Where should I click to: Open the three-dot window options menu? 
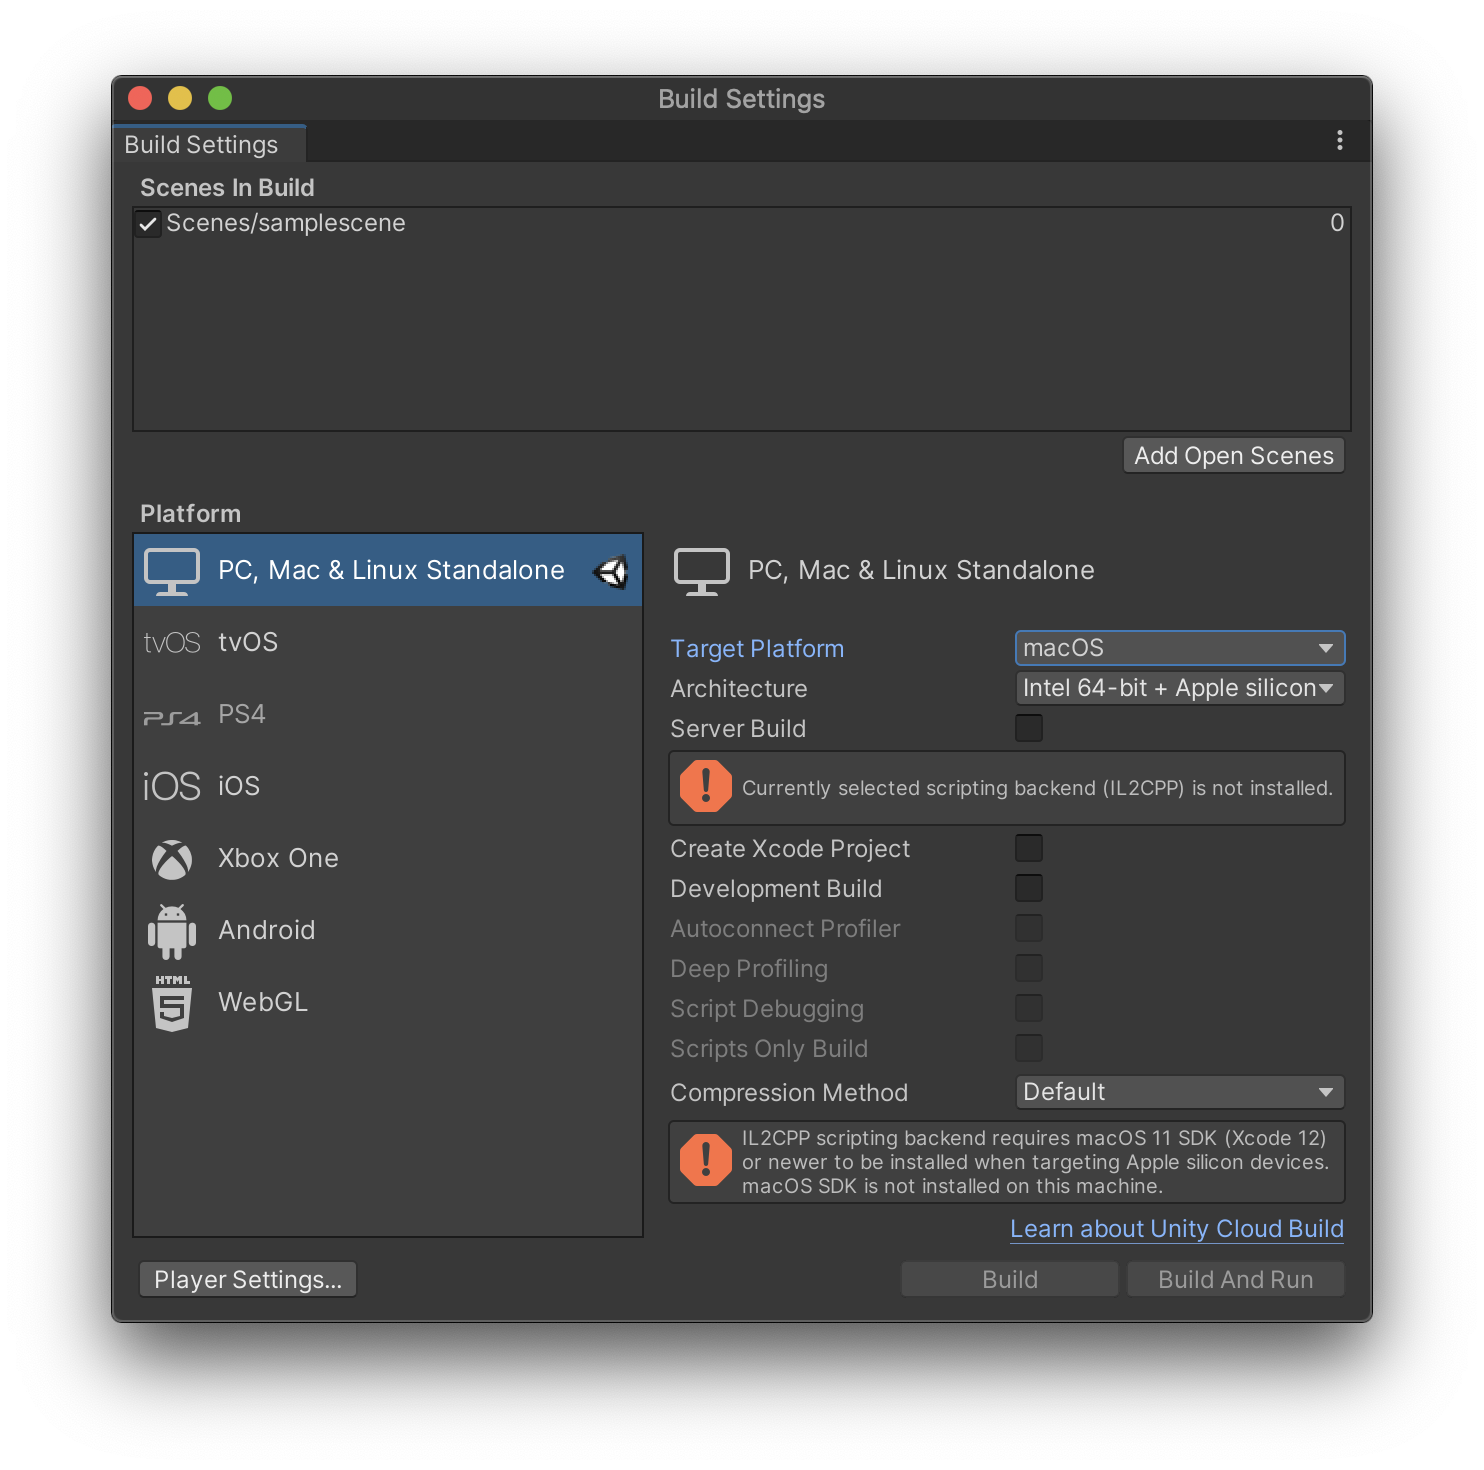pos(1340,141)
